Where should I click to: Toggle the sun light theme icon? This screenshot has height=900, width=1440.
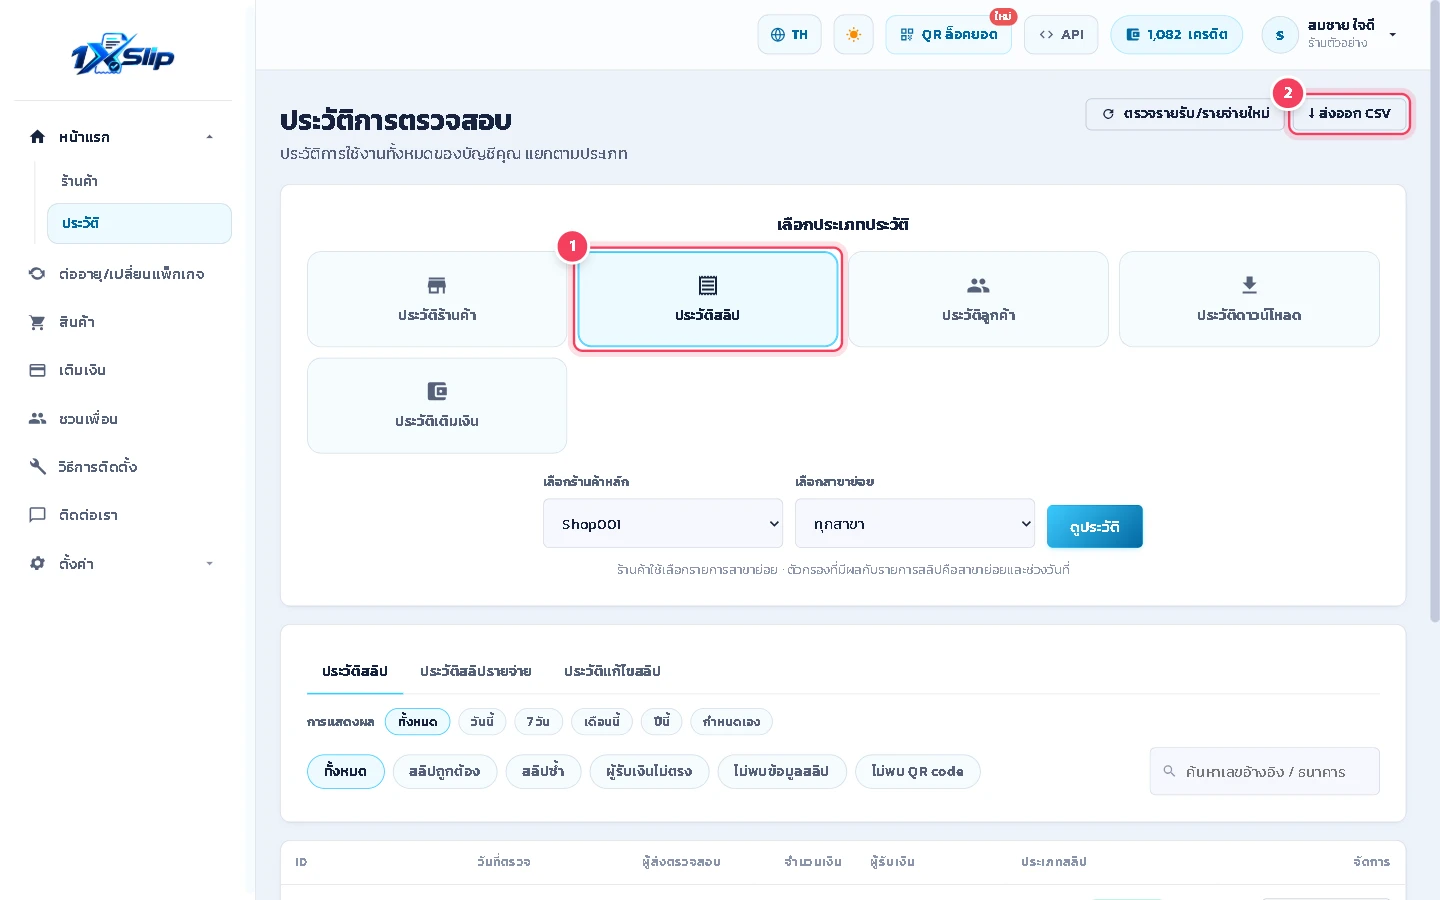[x=853, y=34]
